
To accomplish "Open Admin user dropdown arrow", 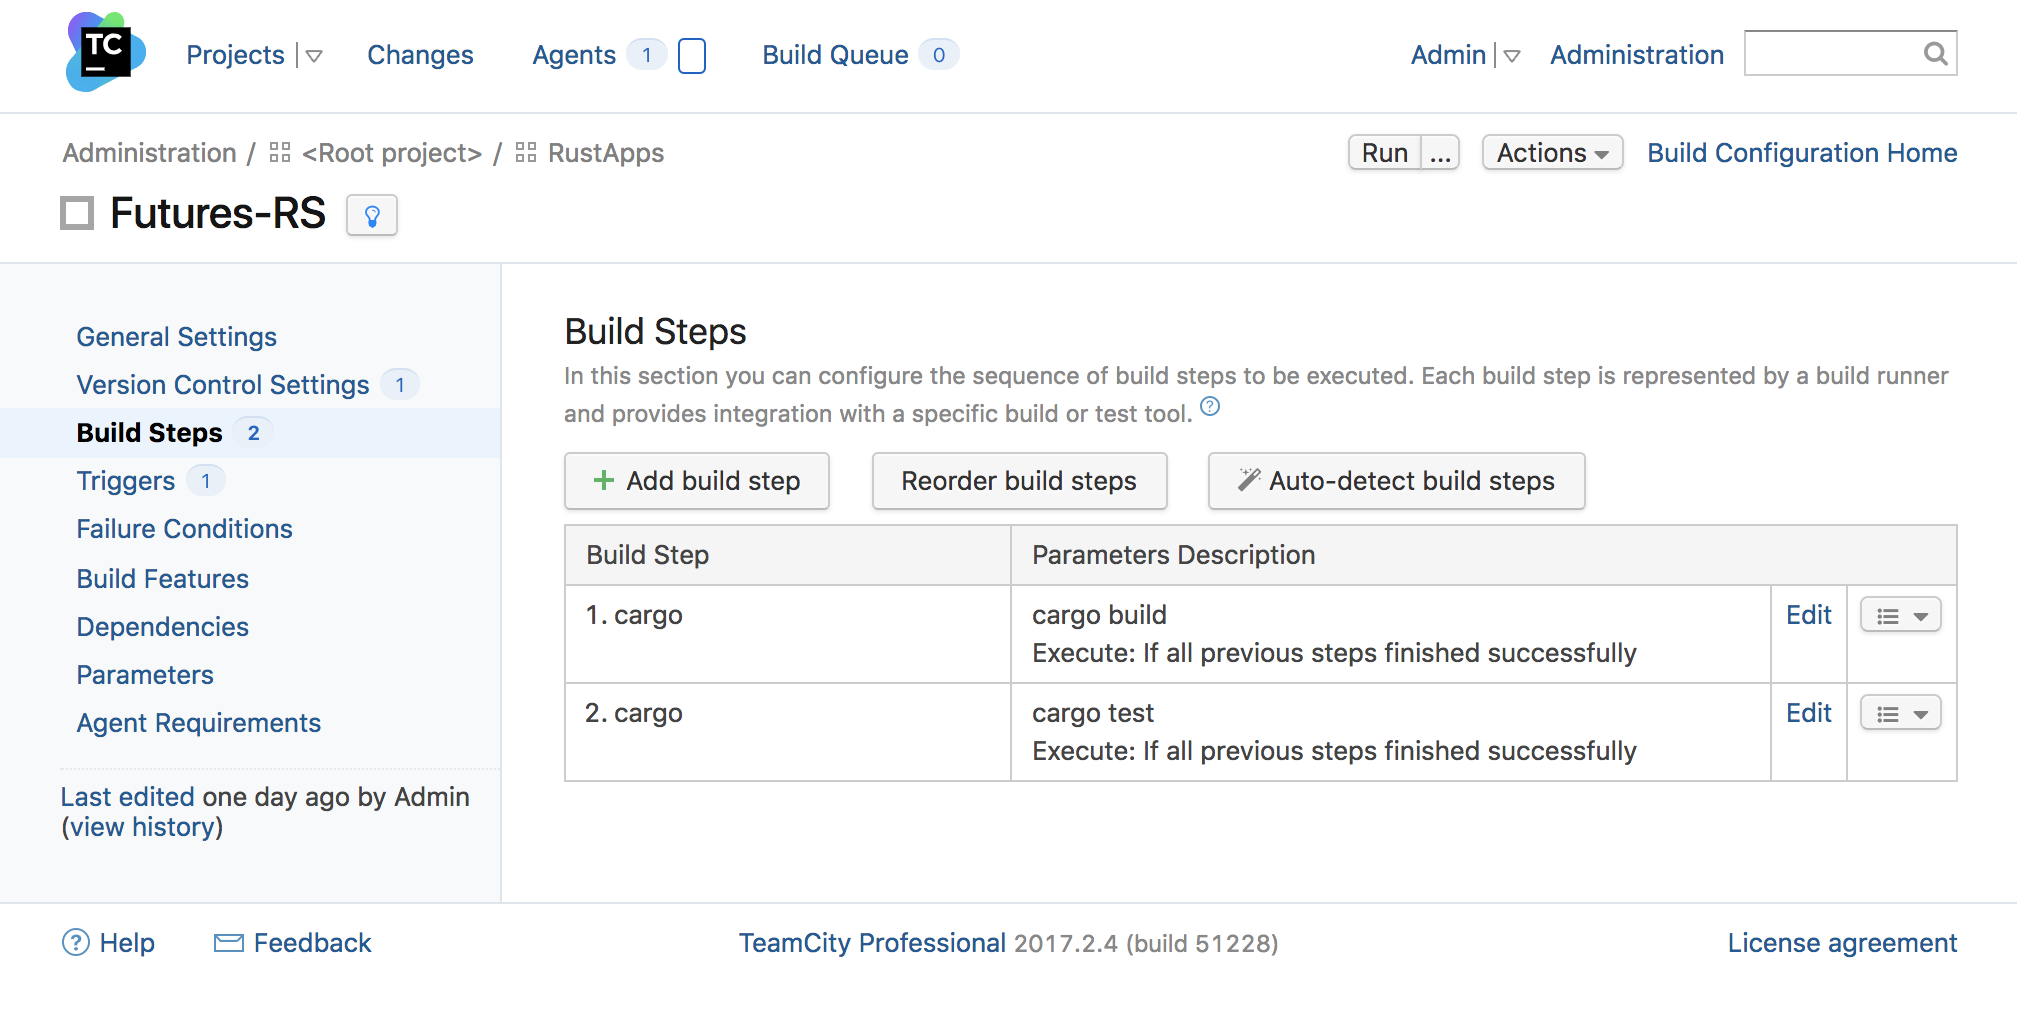I will [x=1512, y=56].
